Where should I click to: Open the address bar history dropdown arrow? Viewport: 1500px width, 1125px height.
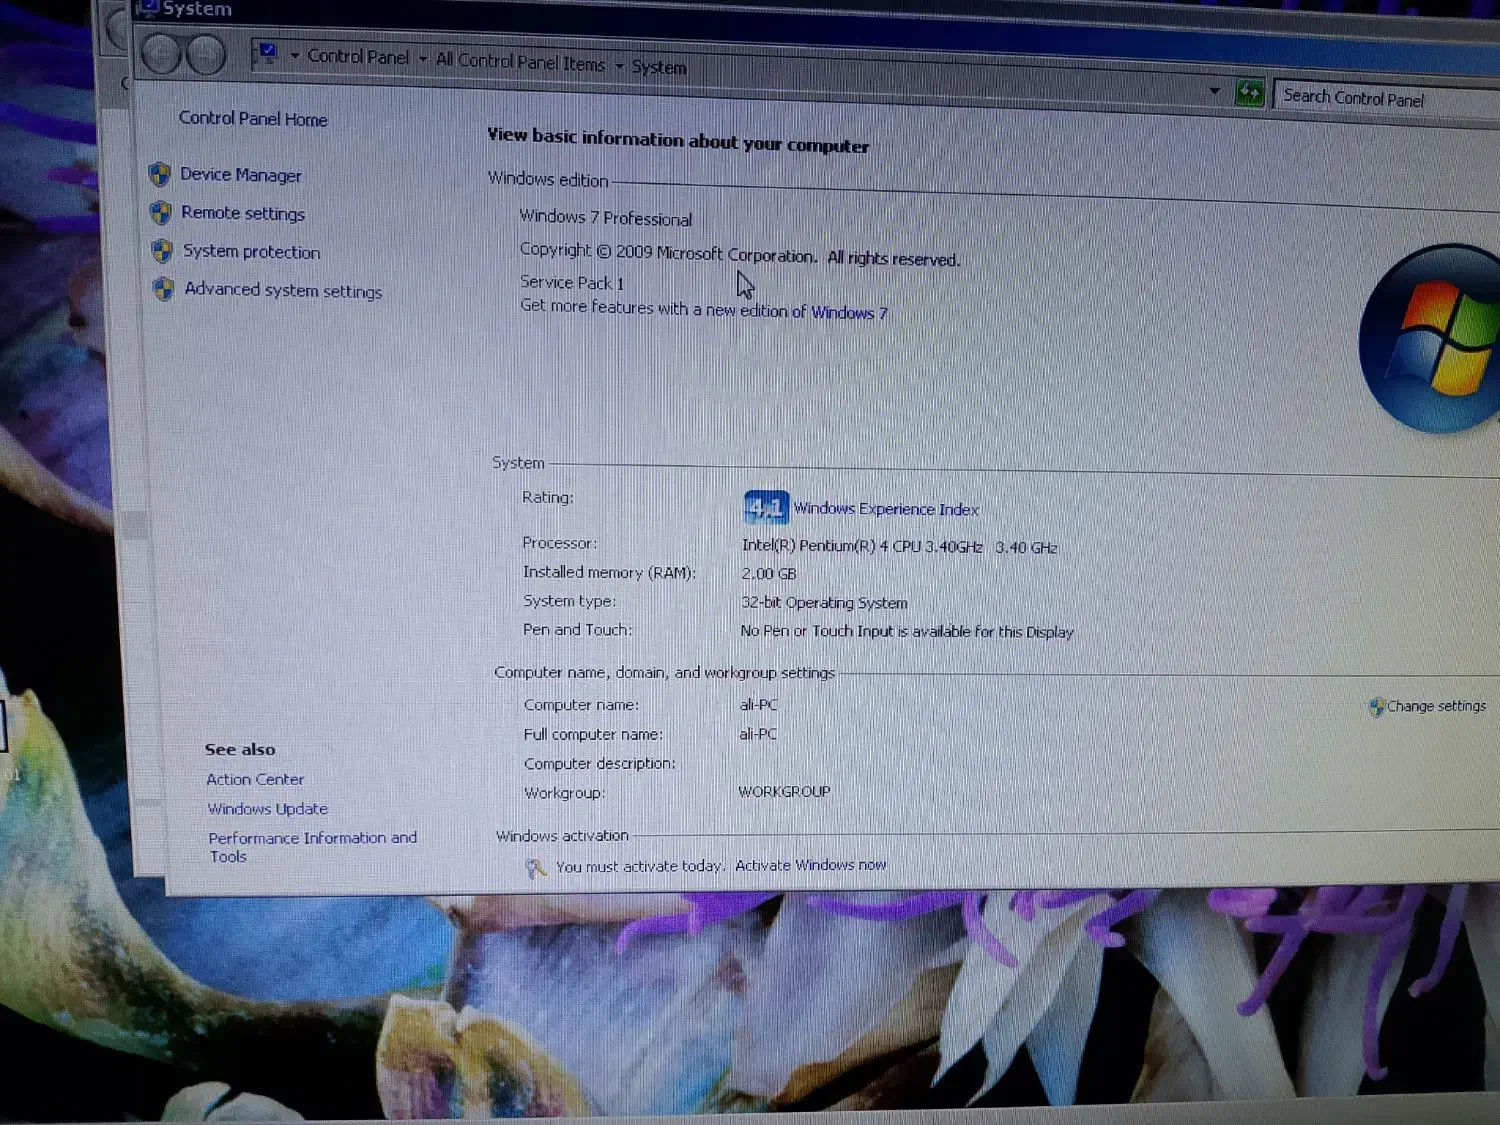[1214, 91]
